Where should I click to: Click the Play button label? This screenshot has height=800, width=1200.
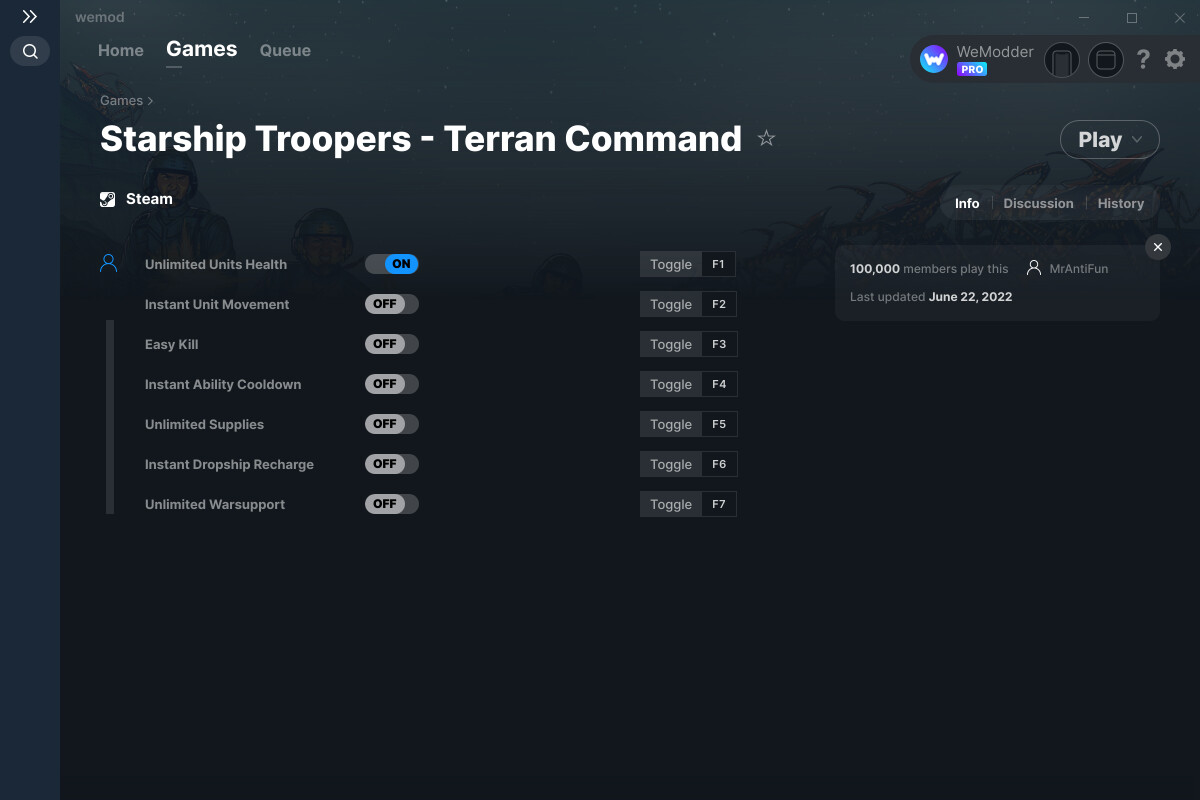[1100, 140]
